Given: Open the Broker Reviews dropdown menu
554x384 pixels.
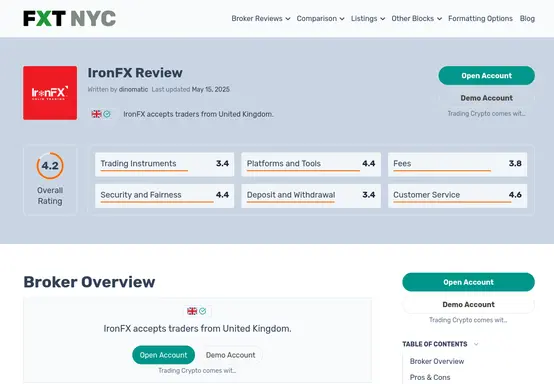Looking at the screenshot, I should [x=261, y=18].
